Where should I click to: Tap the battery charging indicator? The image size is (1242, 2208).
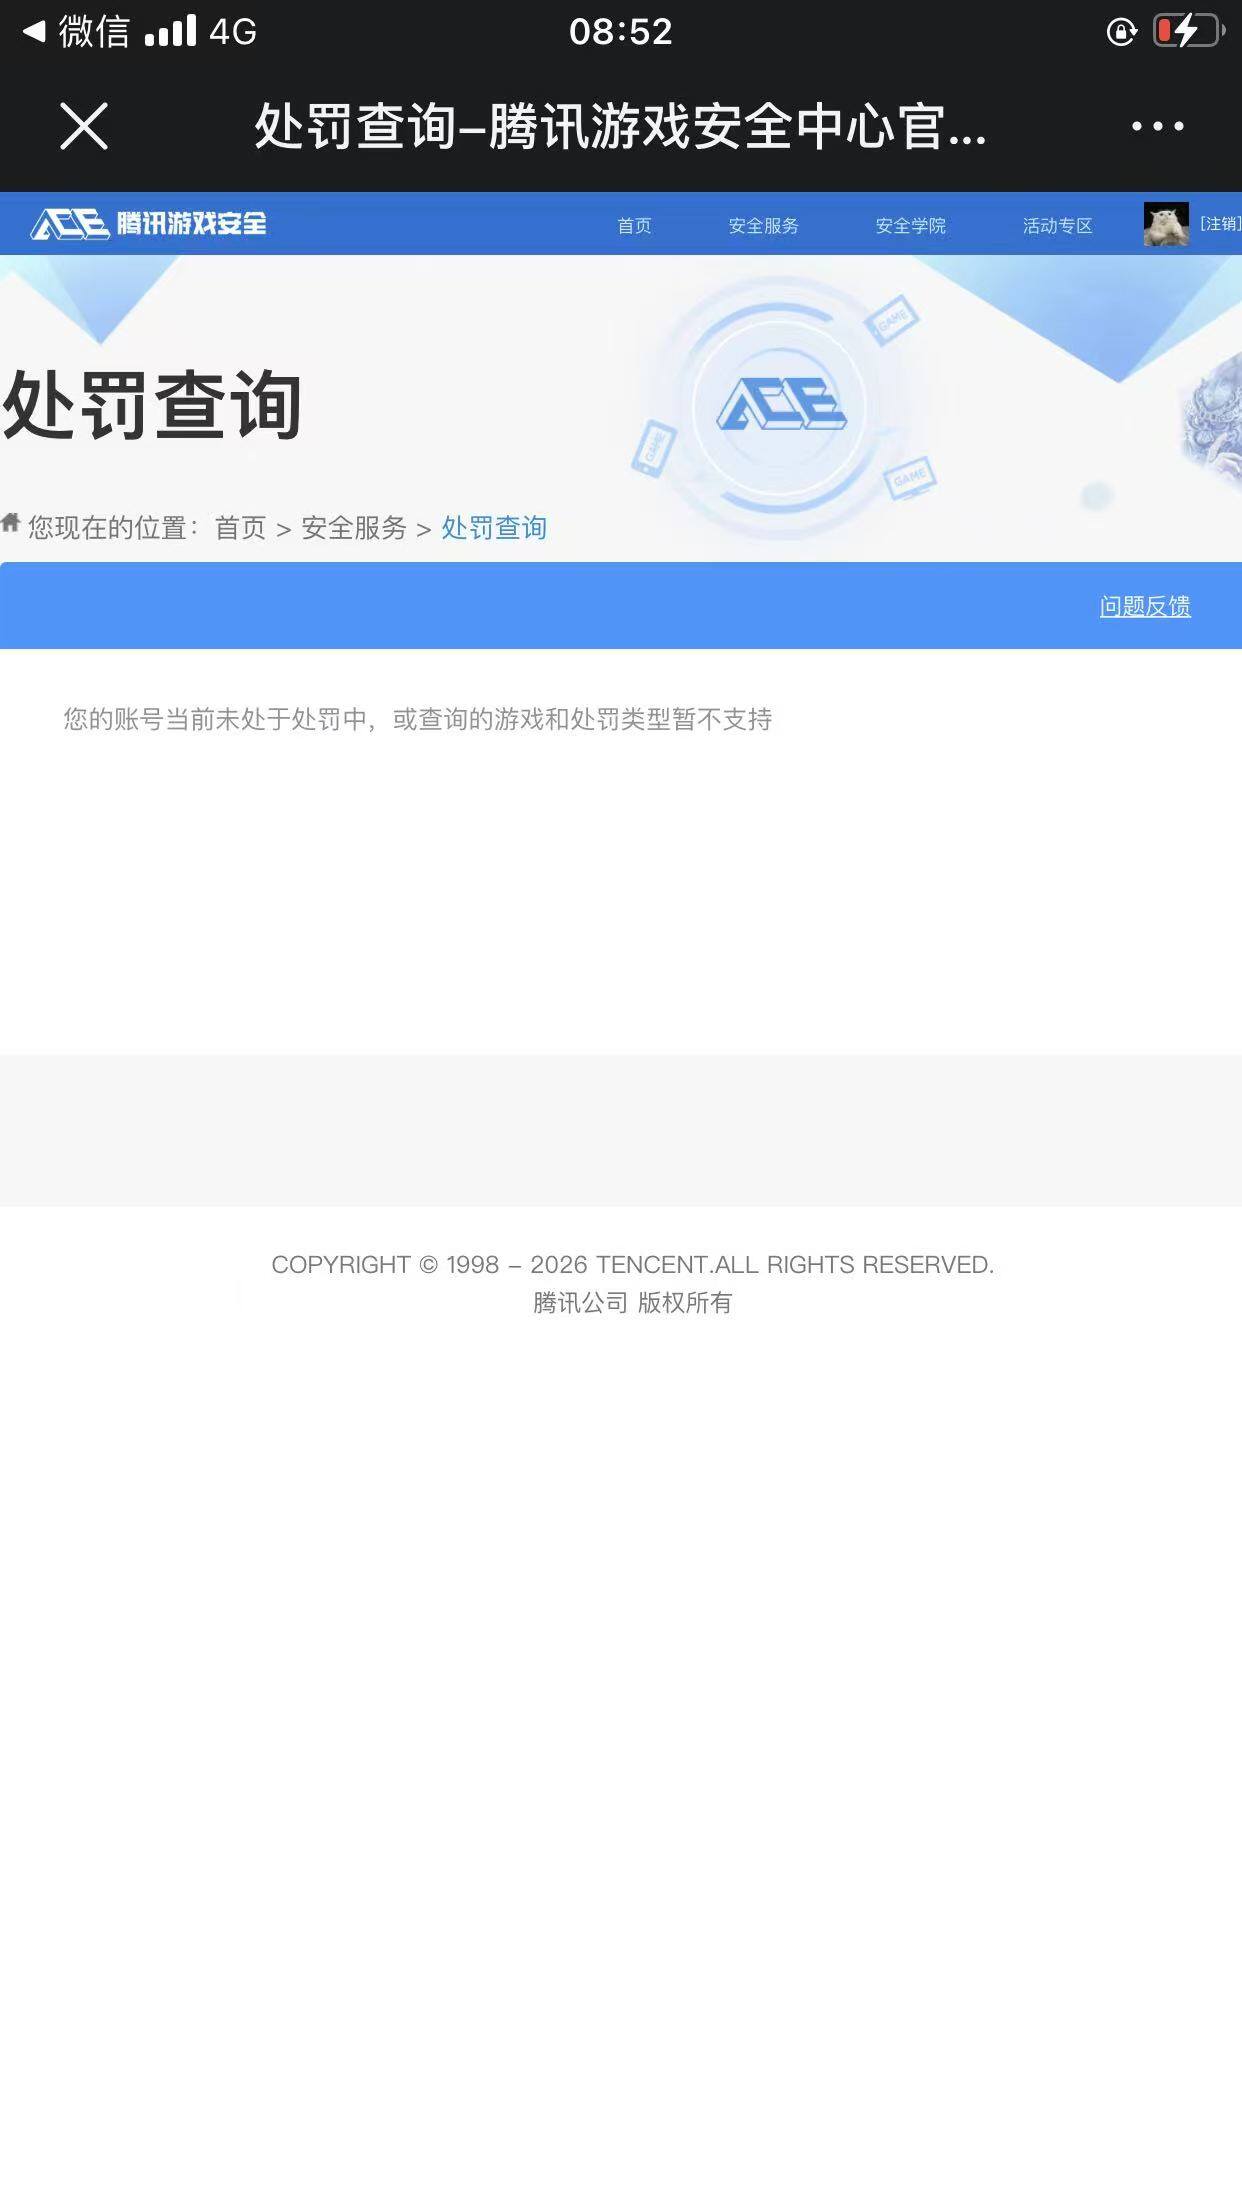[1188, 31]
